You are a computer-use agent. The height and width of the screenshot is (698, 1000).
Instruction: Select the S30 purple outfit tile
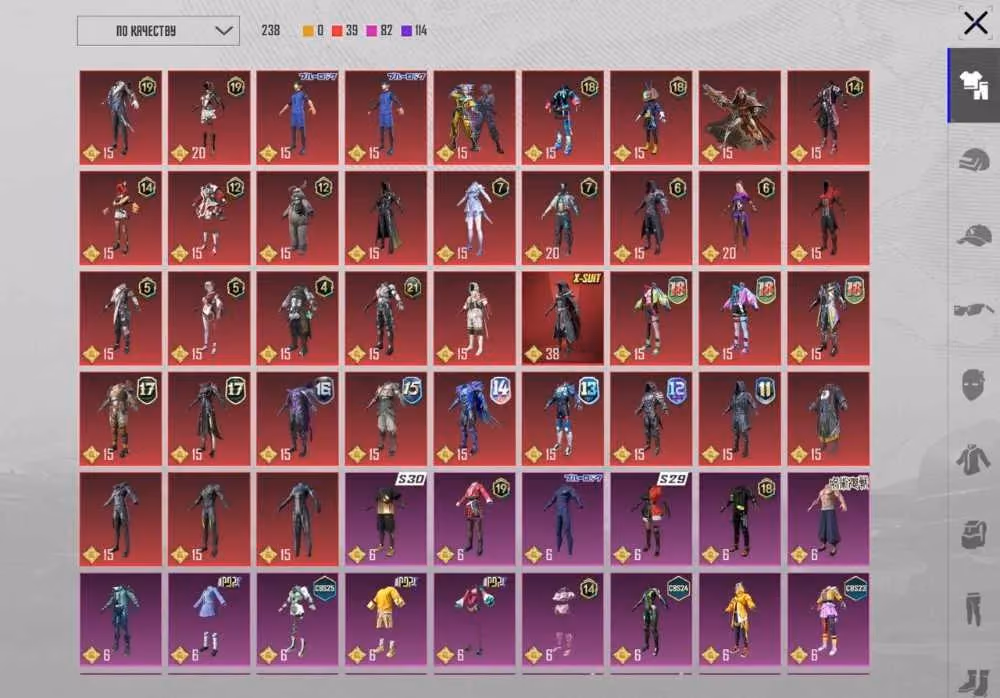[386, 519]
